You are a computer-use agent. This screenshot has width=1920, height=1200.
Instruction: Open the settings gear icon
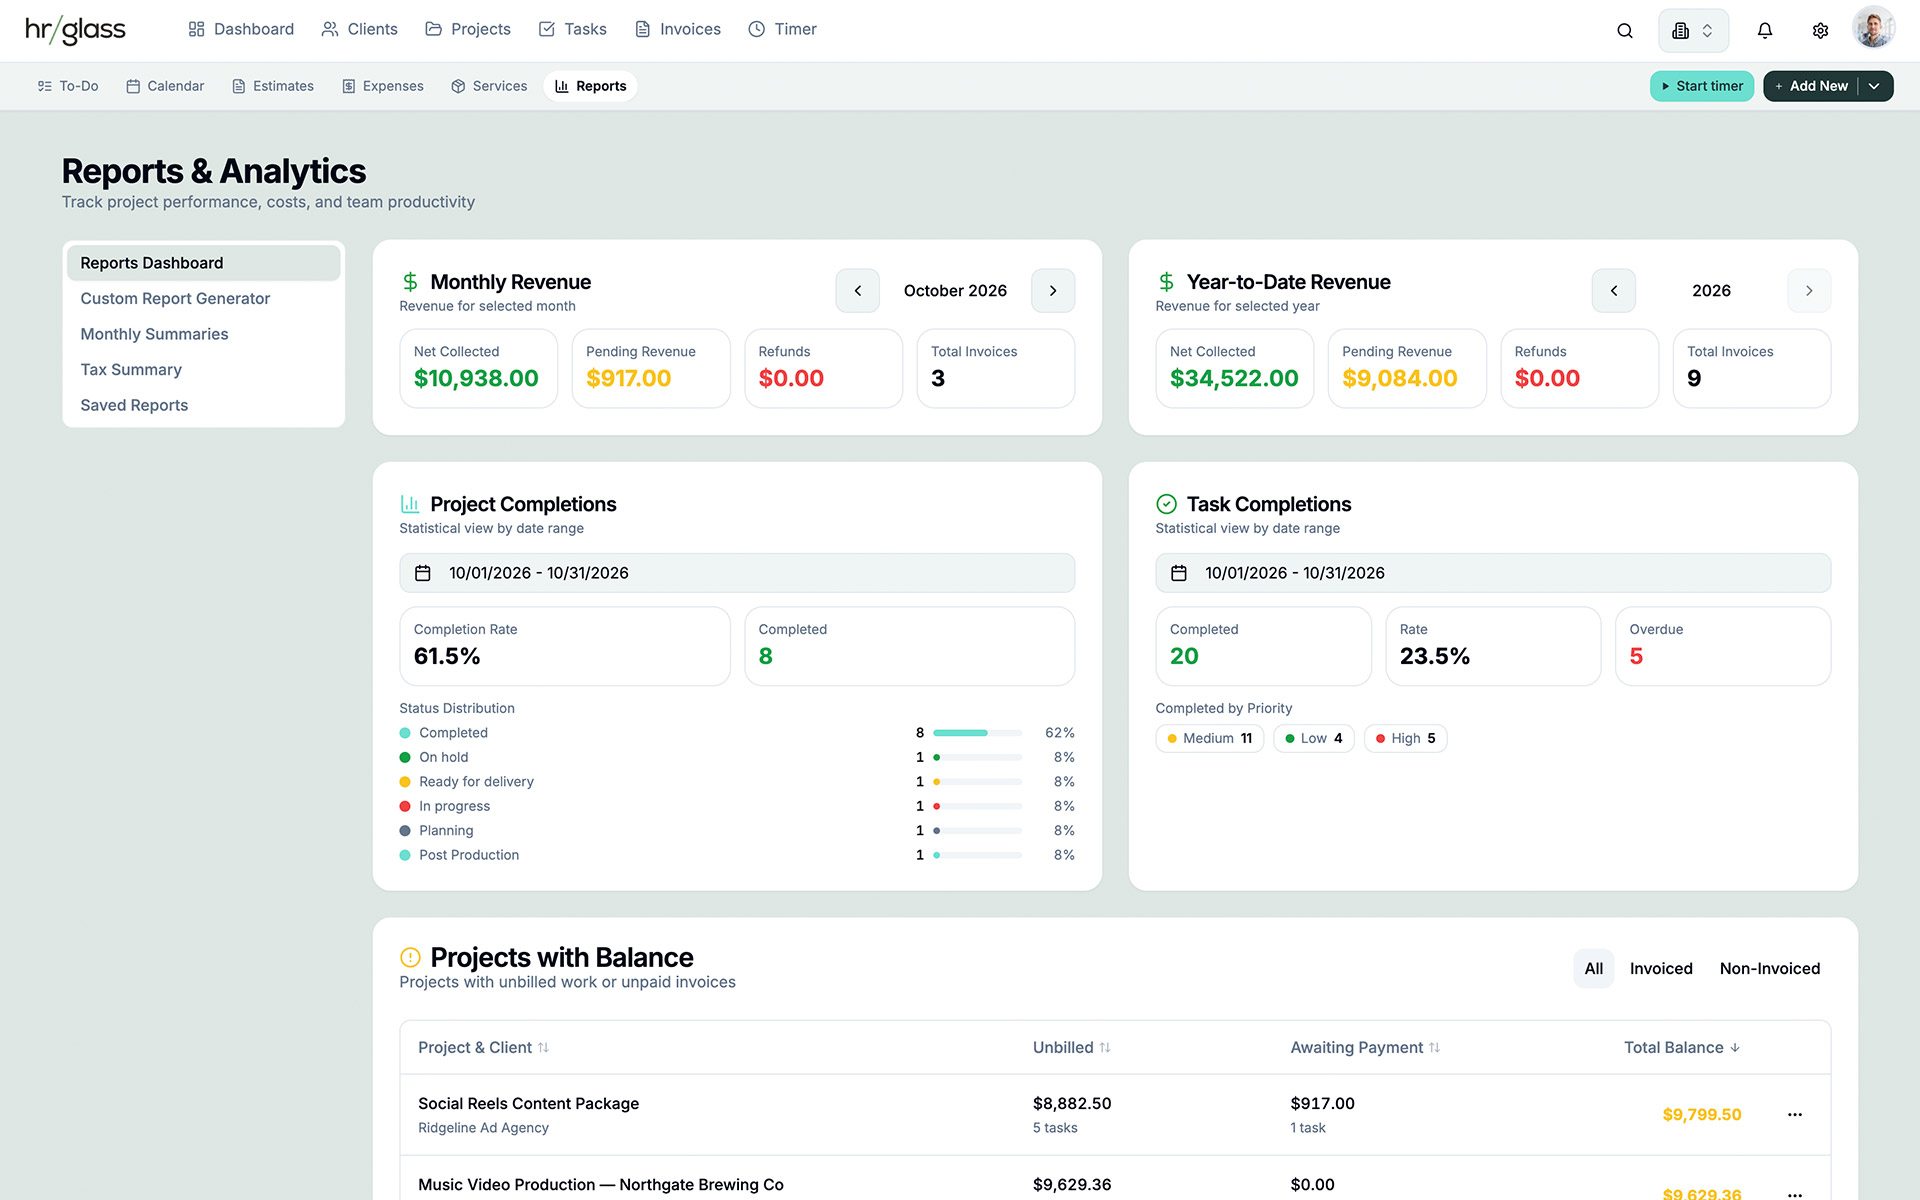coord(1820,30)
